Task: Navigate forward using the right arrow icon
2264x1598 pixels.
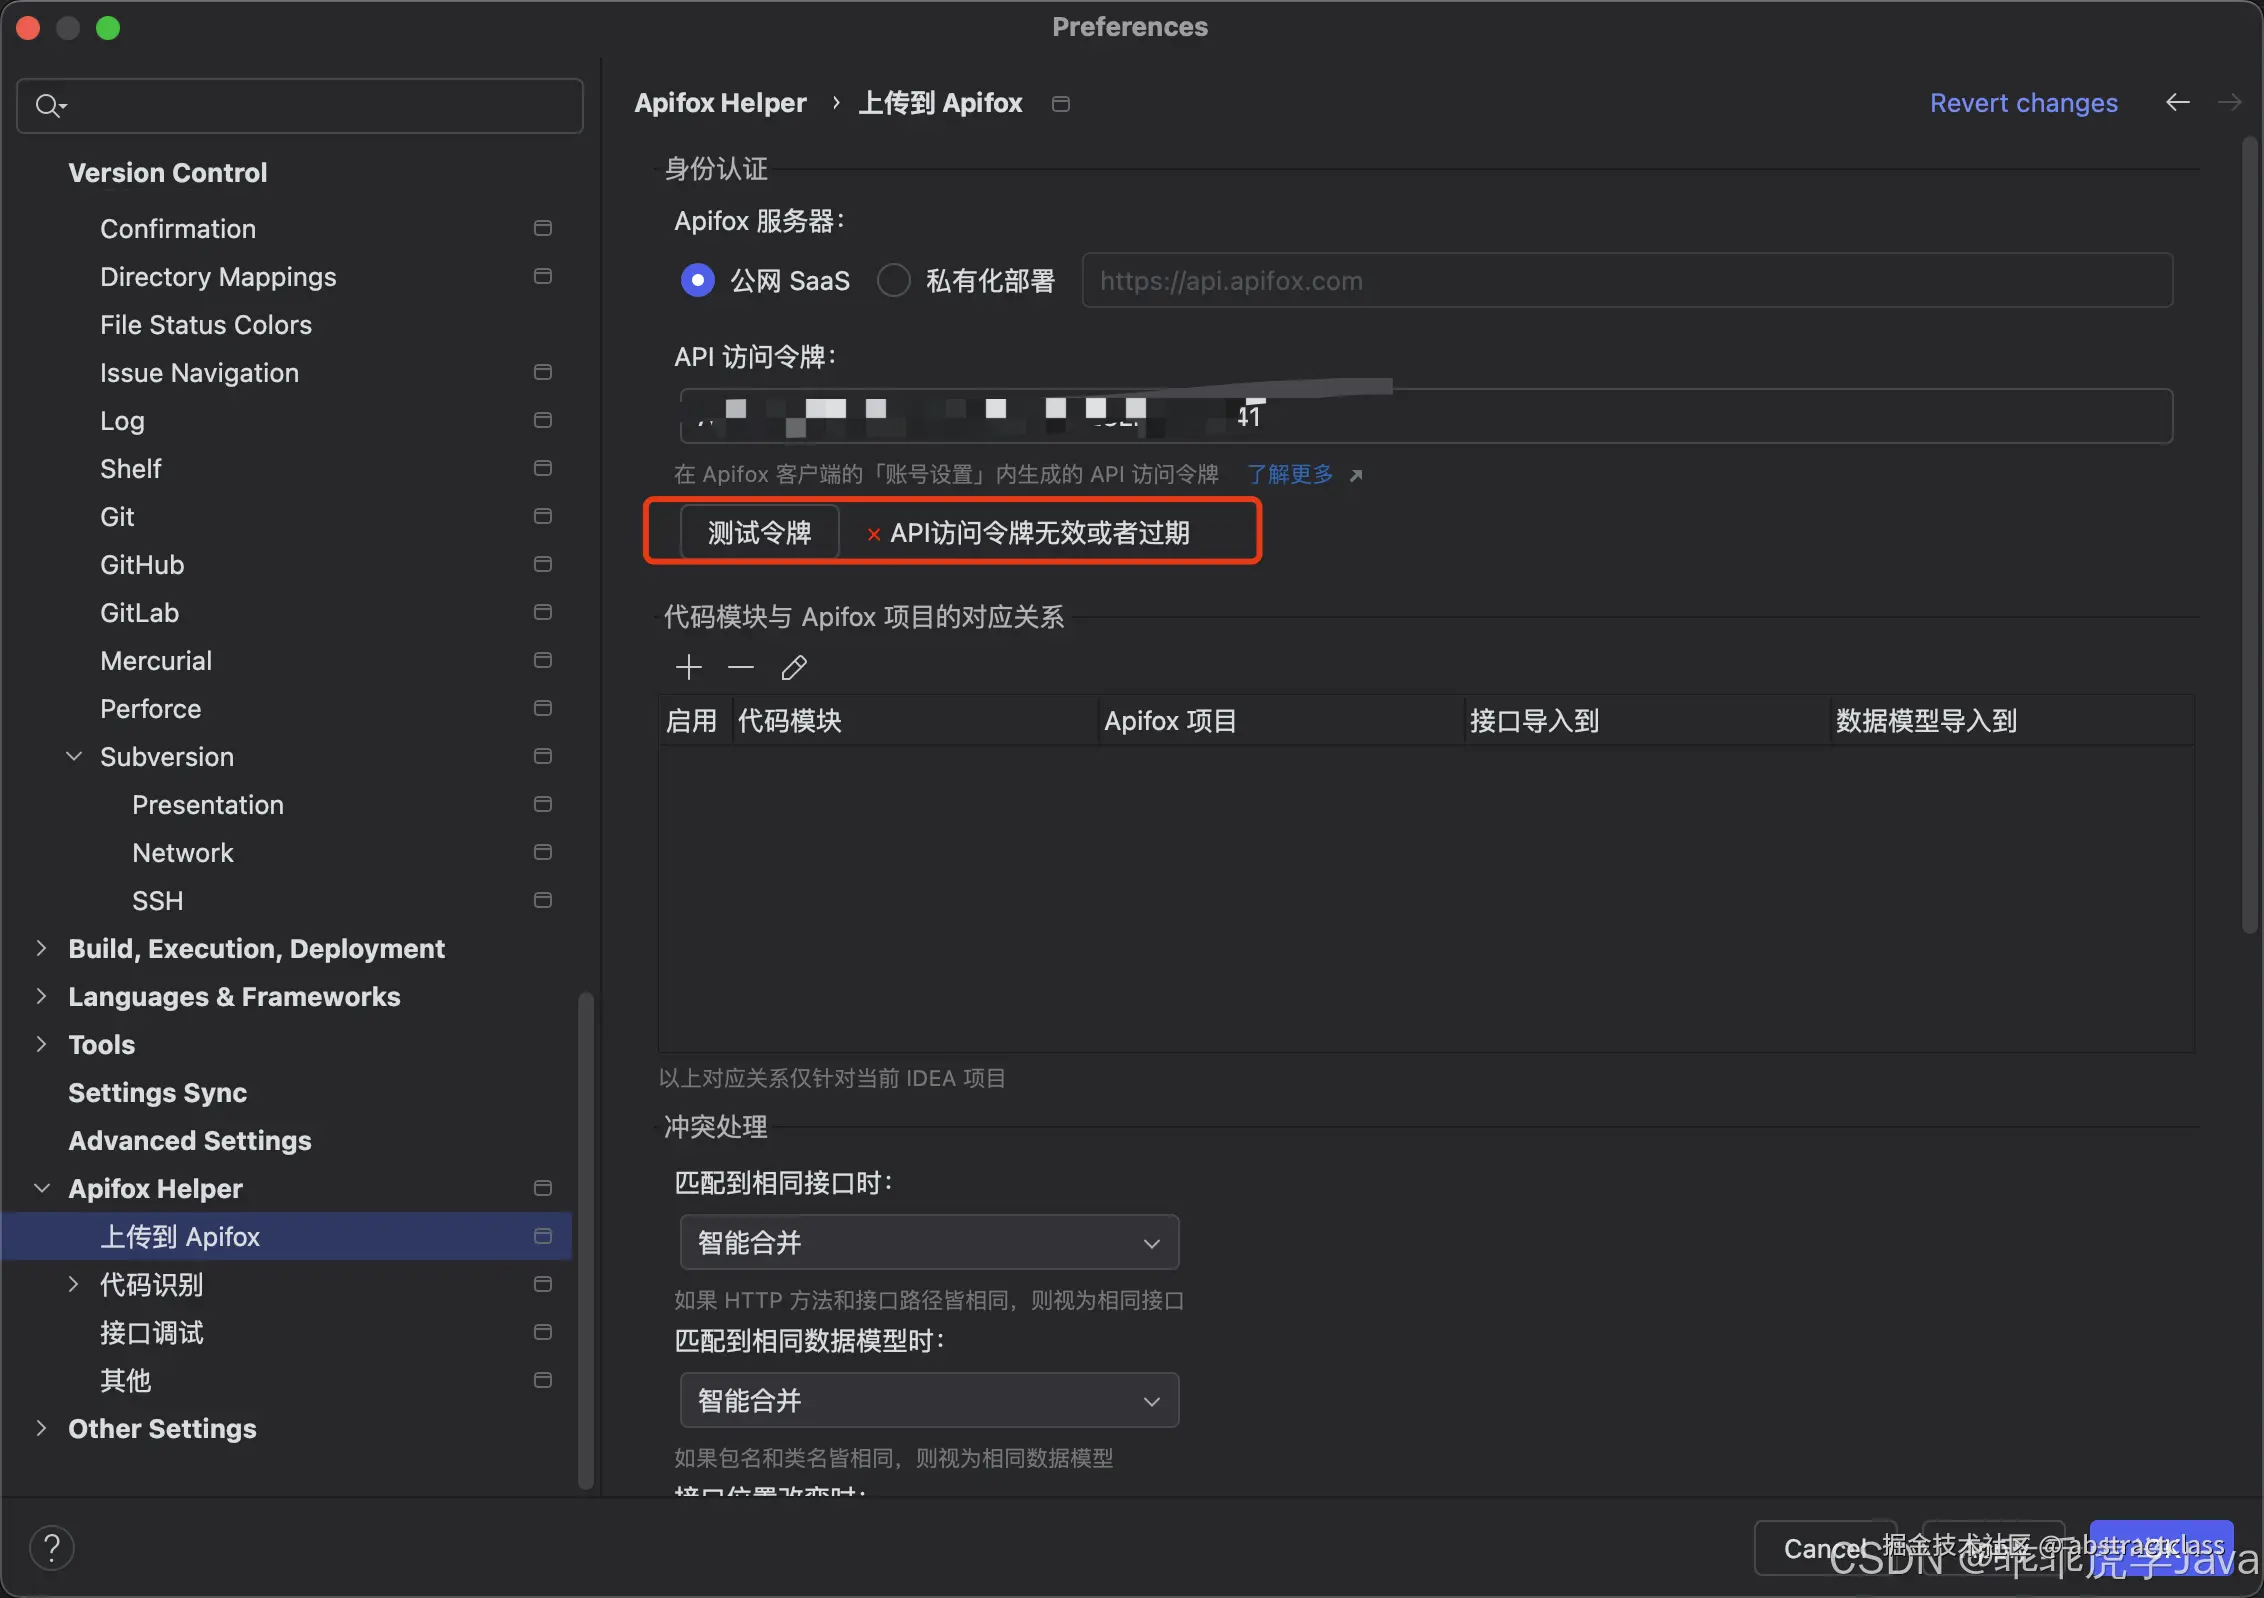Action: 2230,102
